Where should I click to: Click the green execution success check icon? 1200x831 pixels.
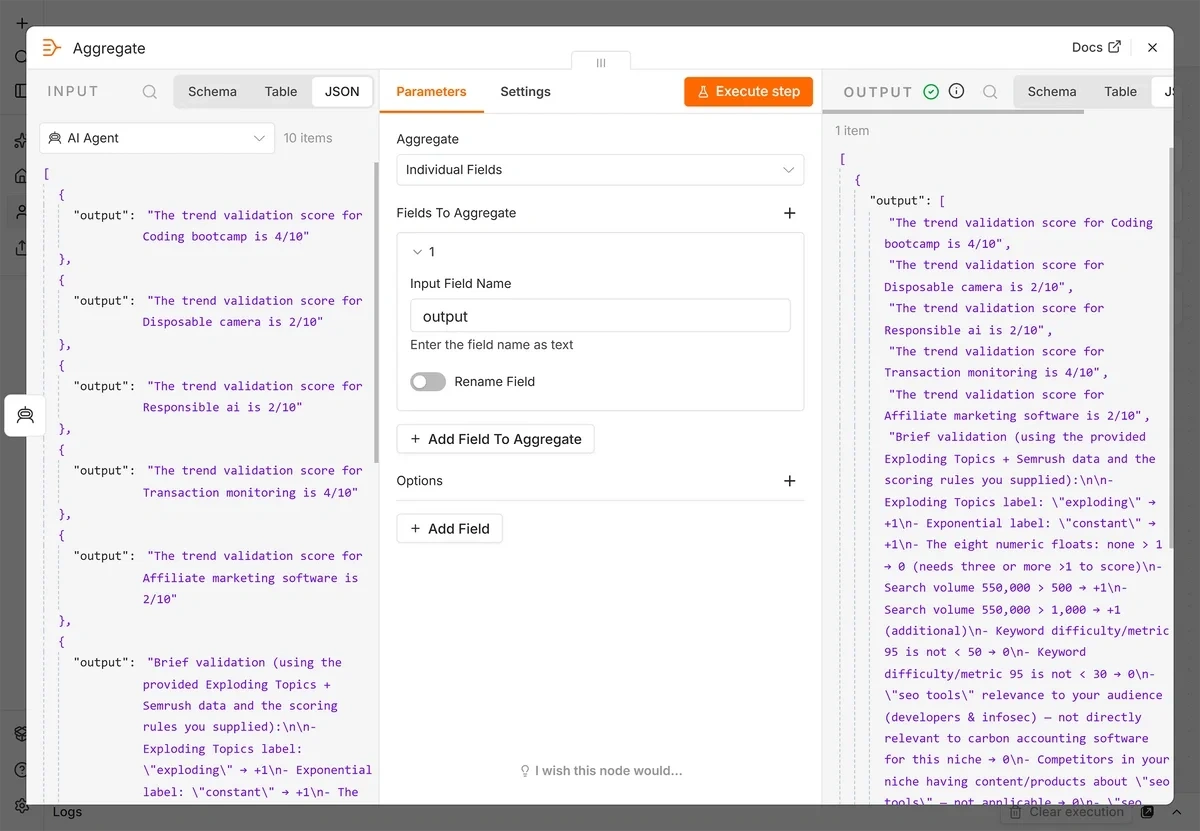tap(931, 92)
